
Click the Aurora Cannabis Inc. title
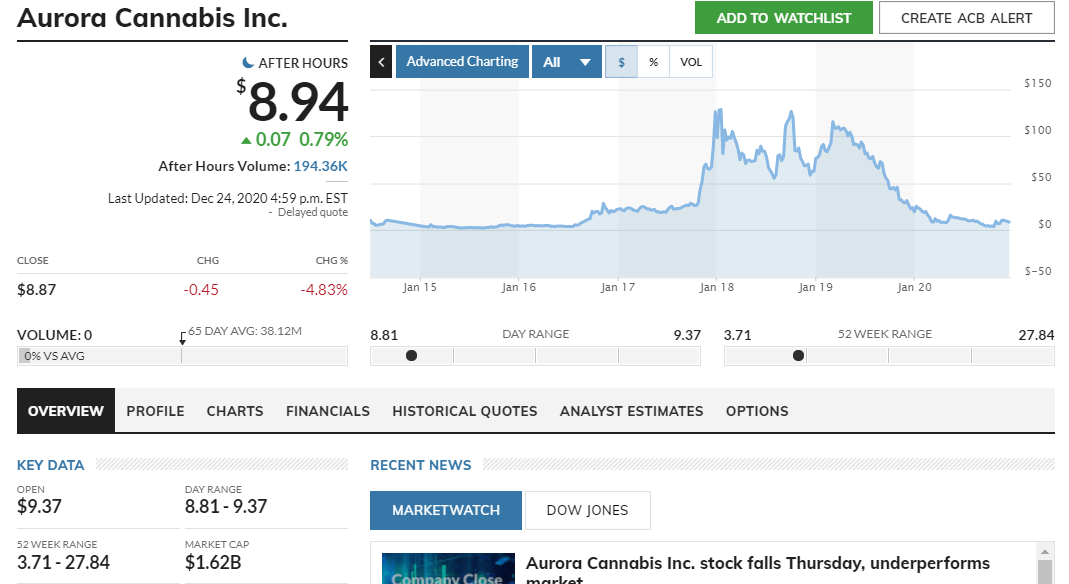(x=152, y=18)
